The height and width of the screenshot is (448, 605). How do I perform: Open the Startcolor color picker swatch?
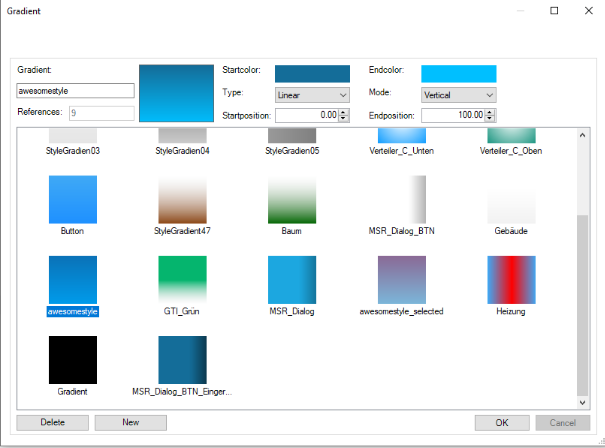[x=312, y=74]
